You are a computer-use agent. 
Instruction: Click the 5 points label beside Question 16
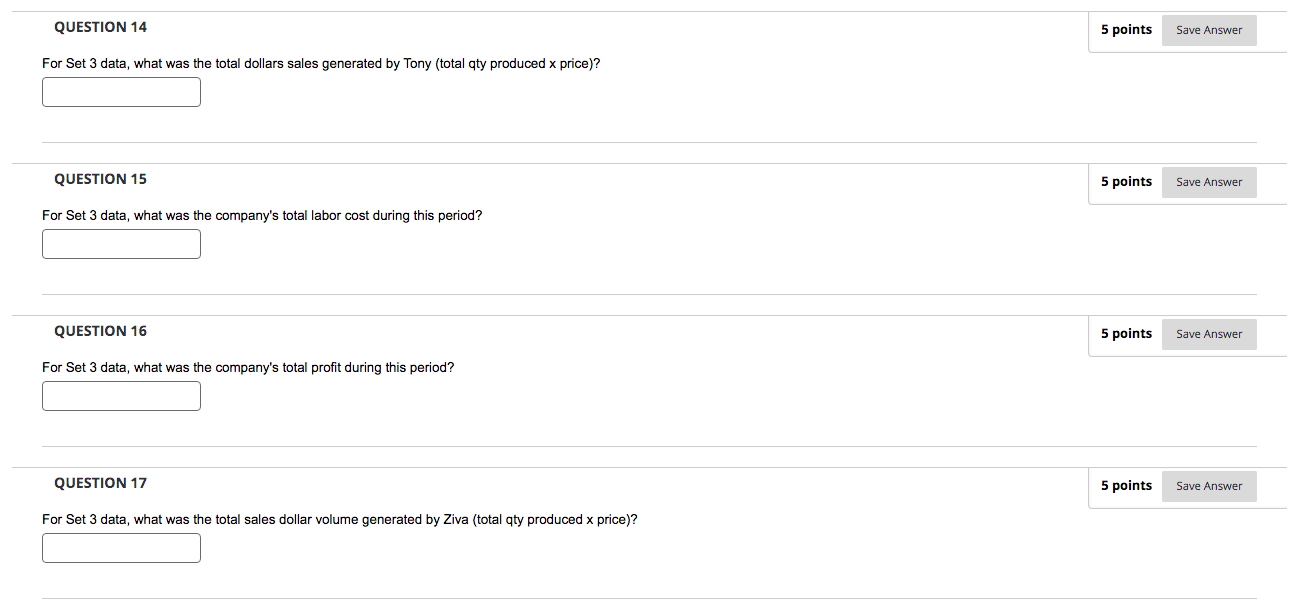tap(1126, 333)
